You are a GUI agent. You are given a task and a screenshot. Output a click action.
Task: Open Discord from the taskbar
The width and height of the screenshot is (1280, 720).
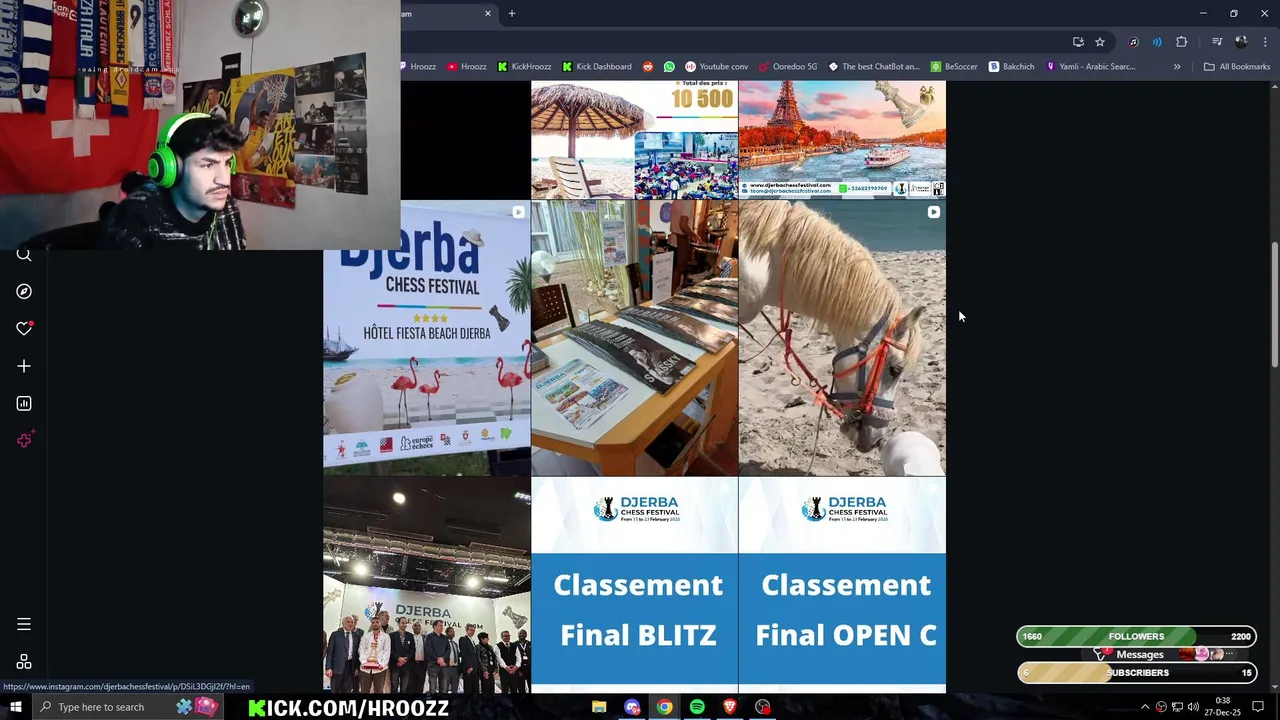click(x=632, y=707)
